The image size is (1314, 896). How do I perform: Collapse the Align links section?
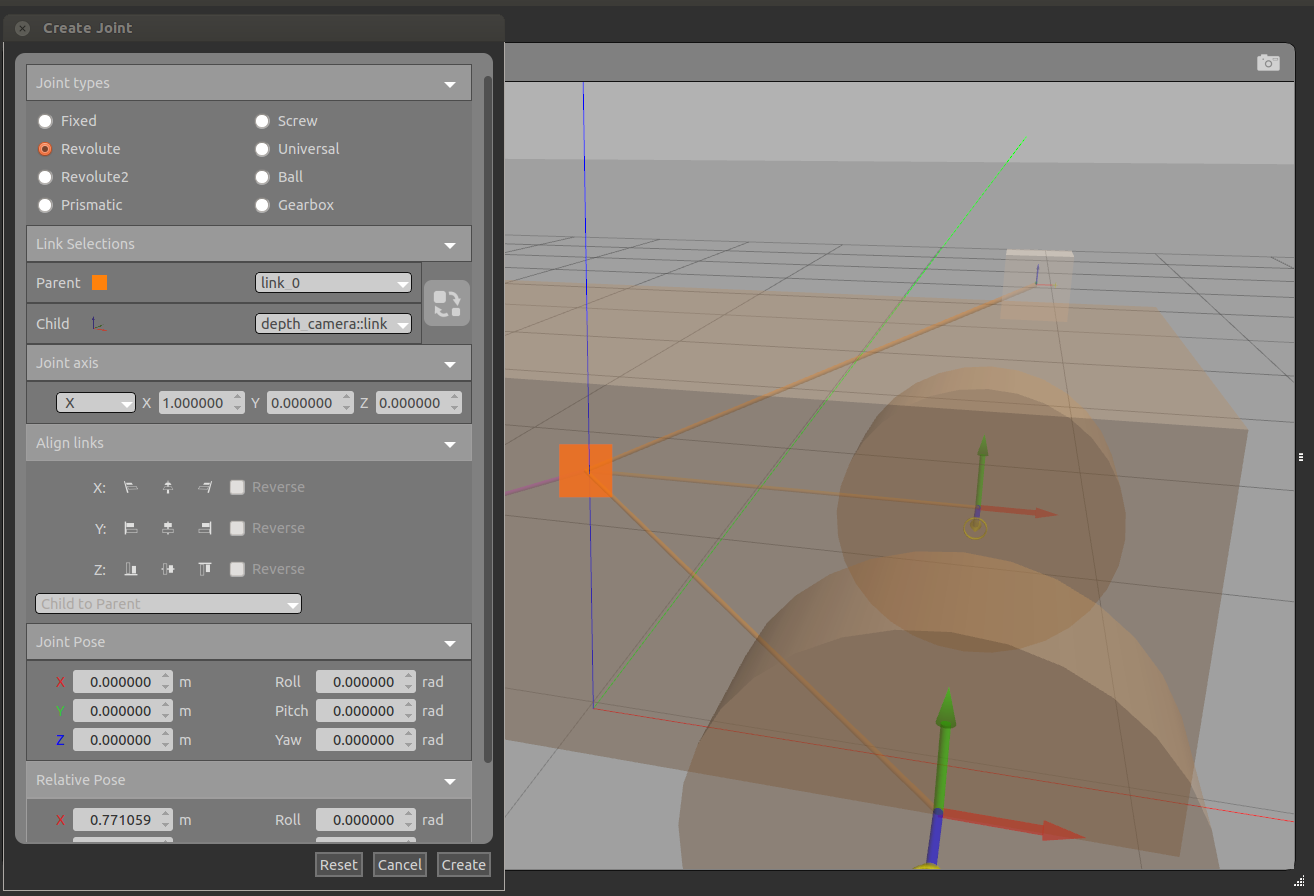coord(249,443)
